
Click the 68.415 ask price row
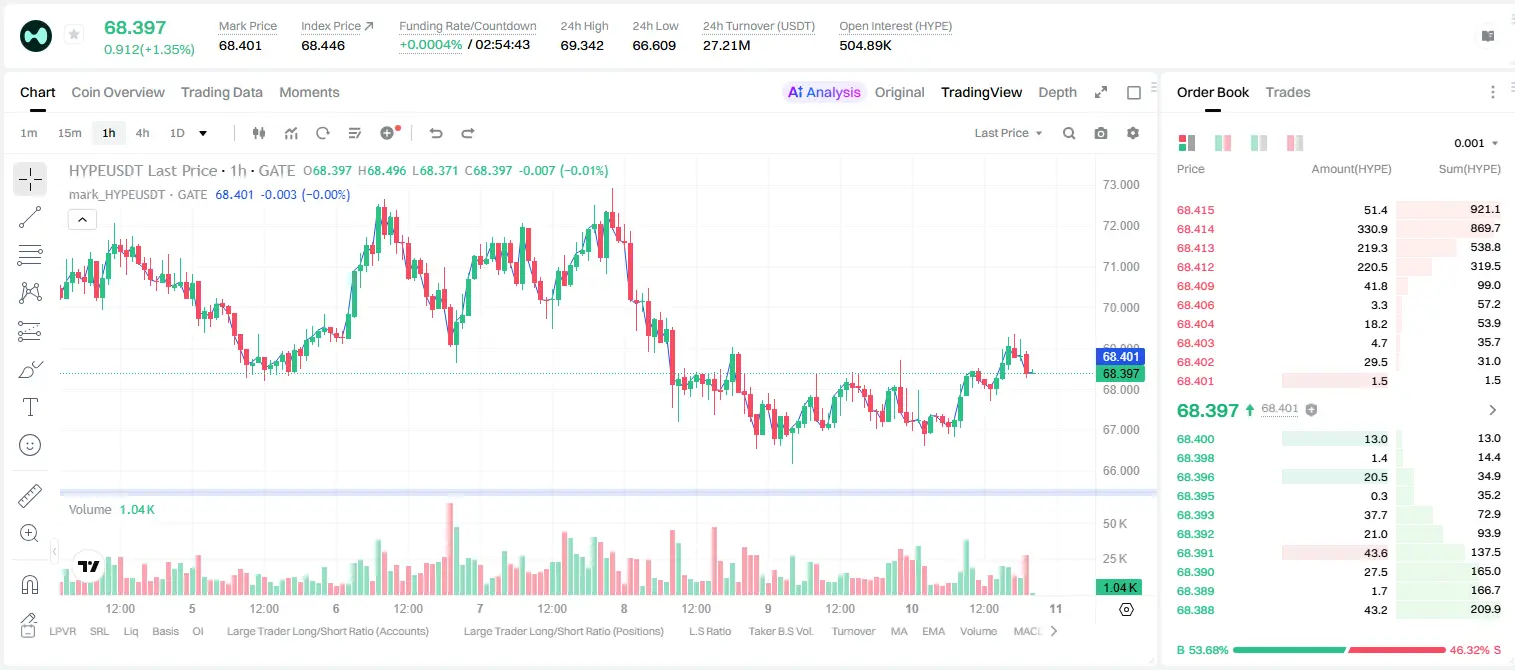tap(1339, 210)
